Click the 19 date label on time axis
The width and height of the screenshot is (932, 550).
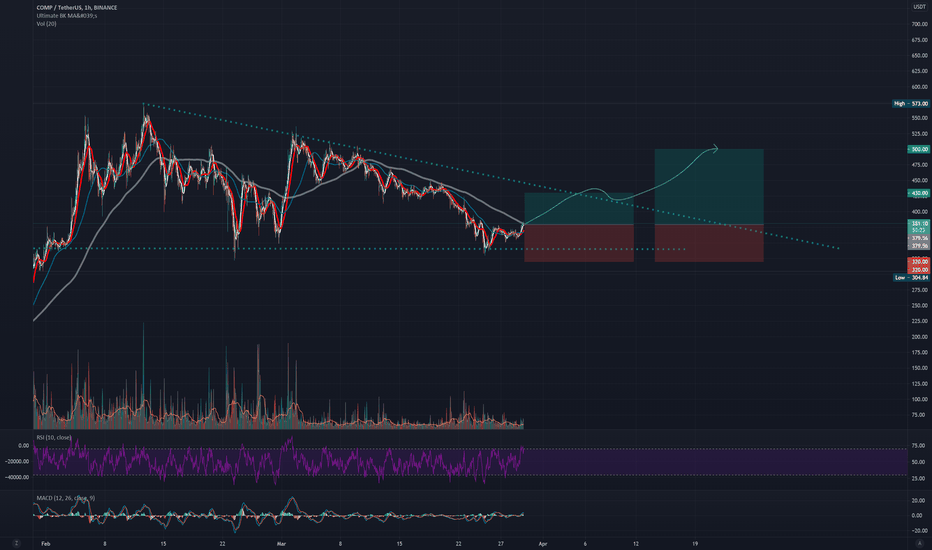pos(694,543)
